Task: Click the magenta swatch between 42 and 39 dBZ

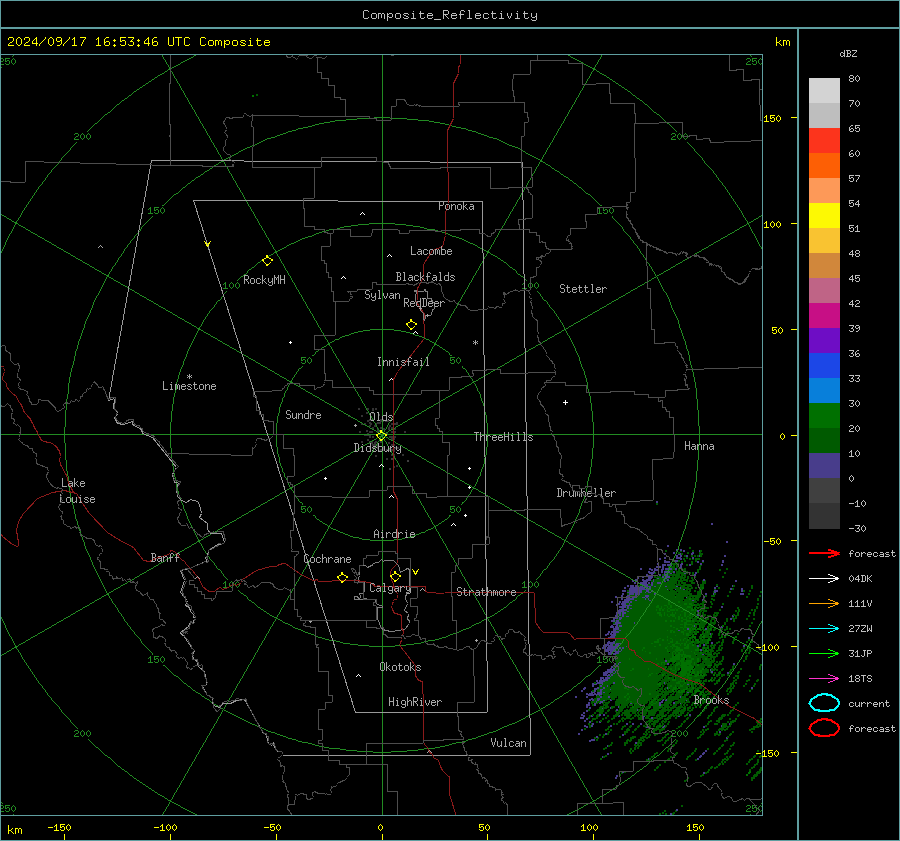Action: point(824,316)
